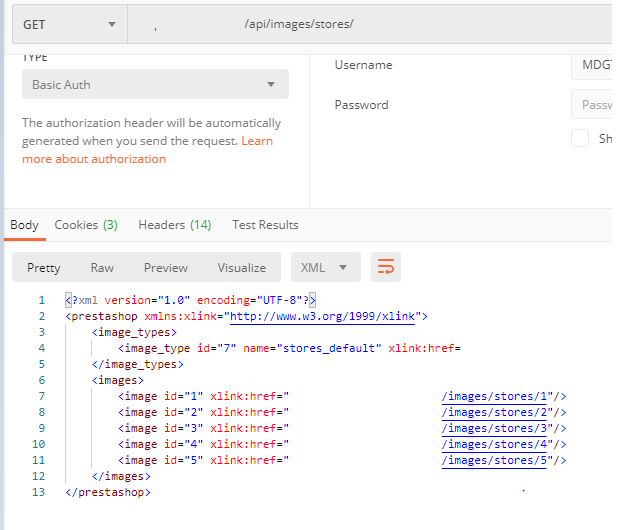626x530 pixels.
Task: Open the /images/stores/1 link
Action: click(500, 397)
